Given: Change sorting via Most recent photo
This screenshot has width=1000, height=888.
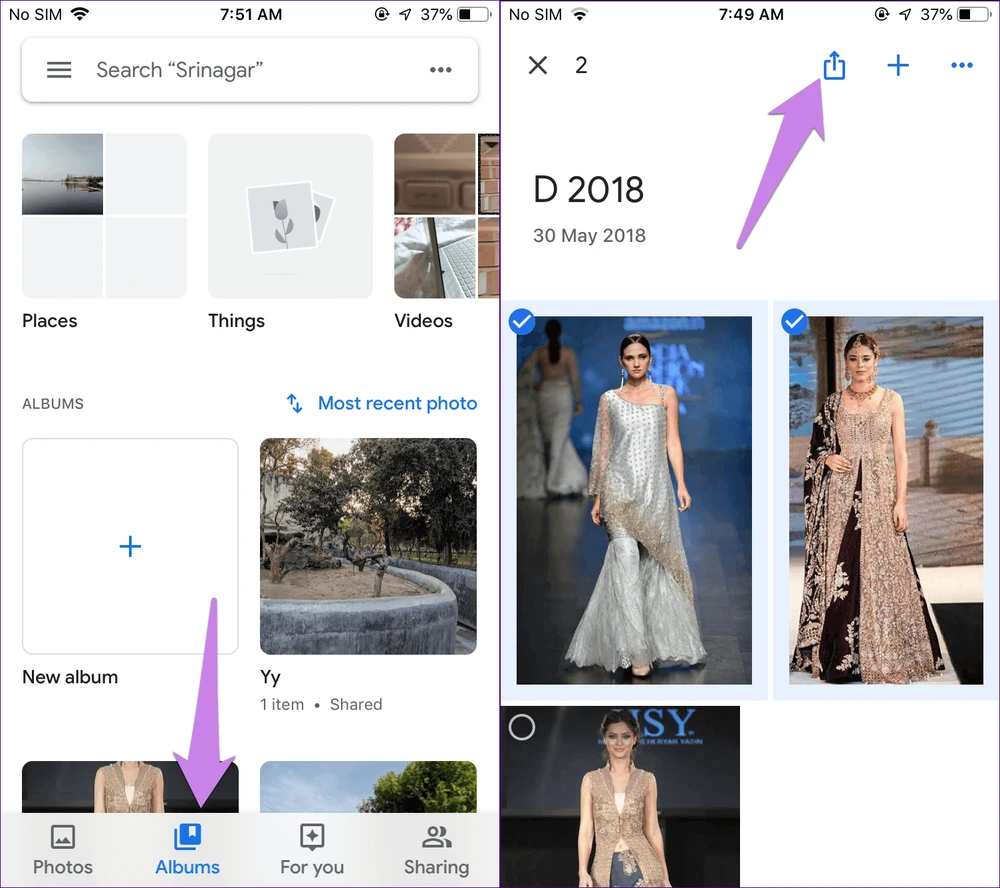Looking at the screenshot, I should pos(397,404).
